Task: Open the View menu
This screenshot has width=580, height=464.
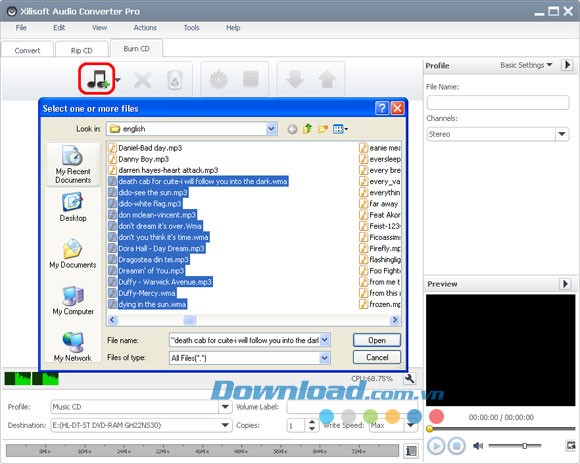Action: pyautogui.click(x=100, y=28)
